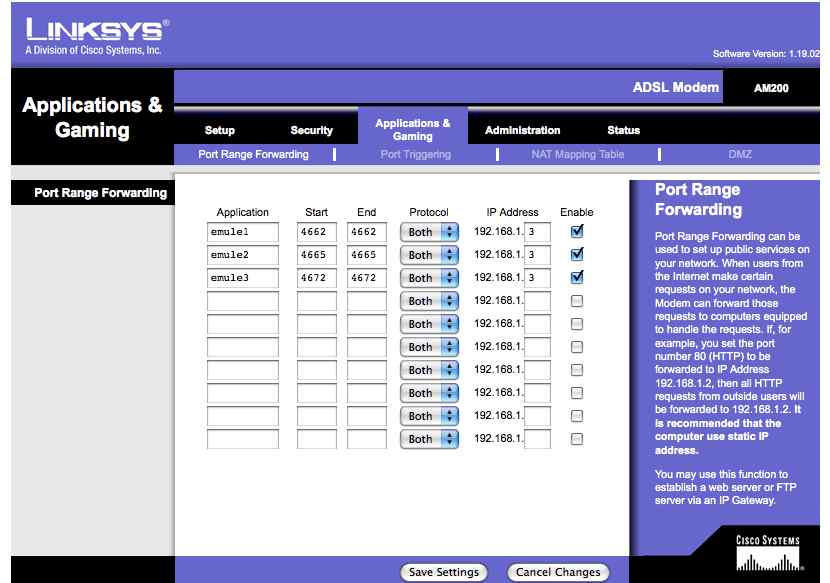Open Protocol dropdown in fifth row
This screenshot has height=583, width=830.
pyautogui.click(x=429, y=324)
